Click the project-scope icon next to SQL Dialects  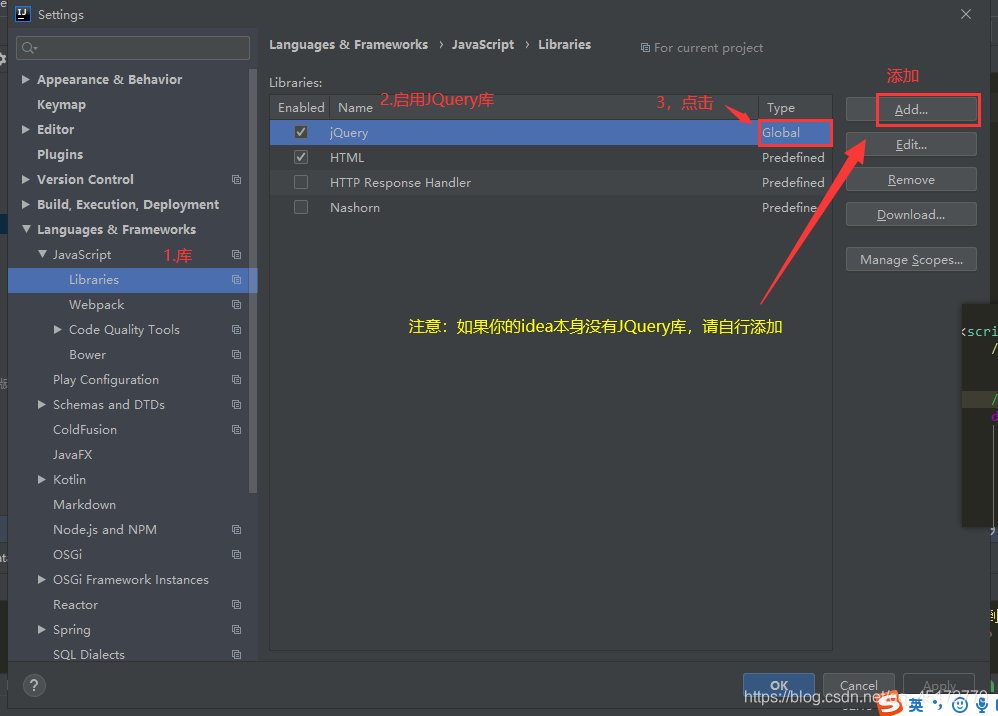tap(236, 654)
